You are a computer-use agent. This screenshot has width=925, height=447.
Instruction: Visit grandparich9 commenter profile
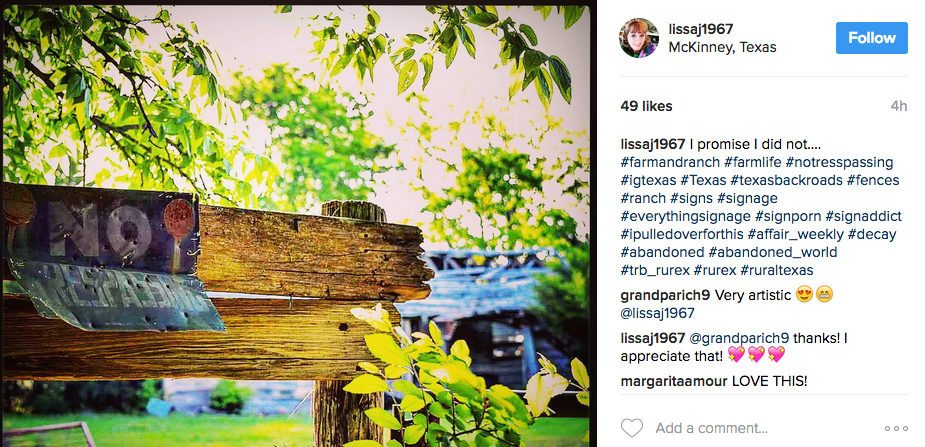click(665, 294)
